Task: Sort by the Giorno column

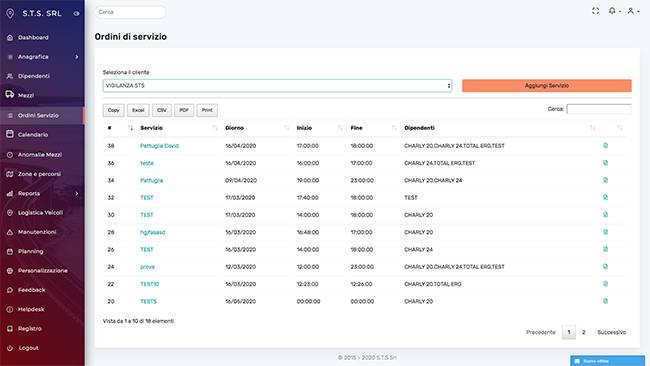Action: pyautogui.click(x=257, y=128)
